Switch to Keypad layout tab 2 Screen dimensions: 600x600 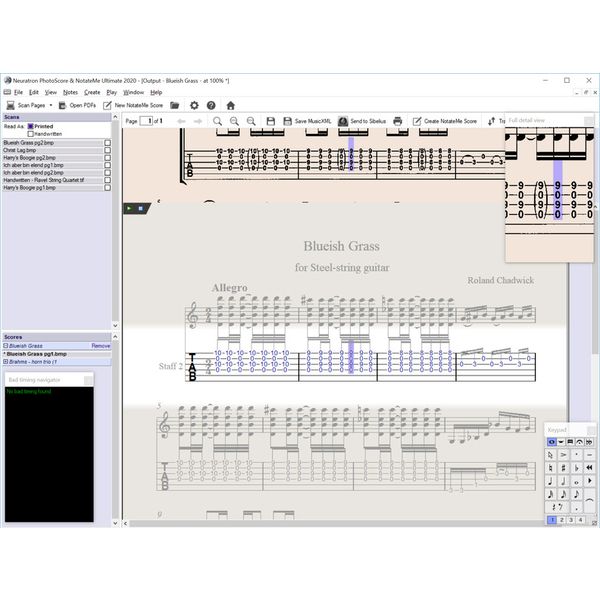click(x=562, y=520)
